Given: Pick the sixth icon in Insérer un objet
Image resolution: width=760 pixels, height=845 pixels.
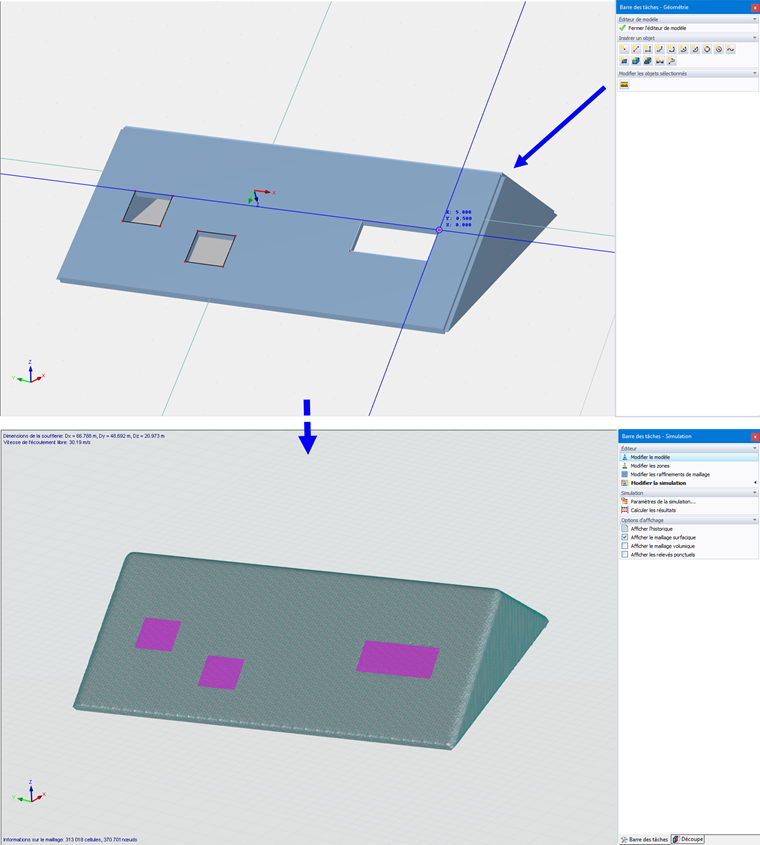Looking at the screenshot, I should (683, 49).
